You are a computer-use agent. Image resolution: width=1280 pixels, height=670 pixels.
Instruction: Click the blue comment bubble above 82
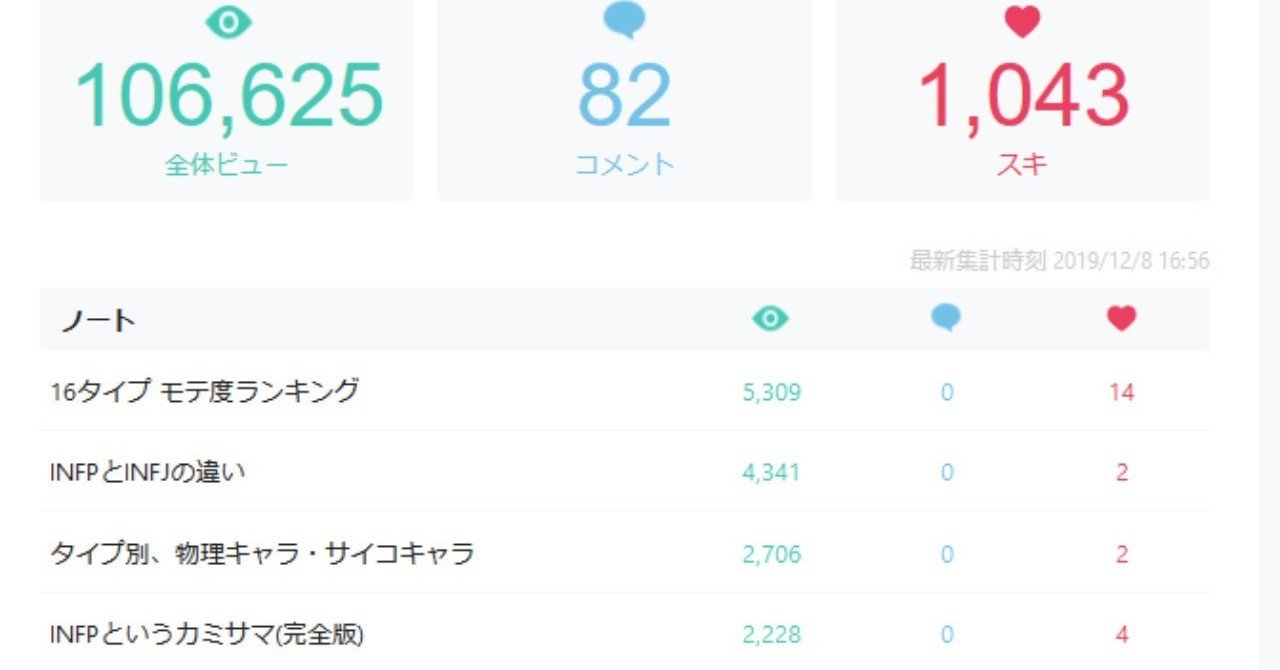625,20
